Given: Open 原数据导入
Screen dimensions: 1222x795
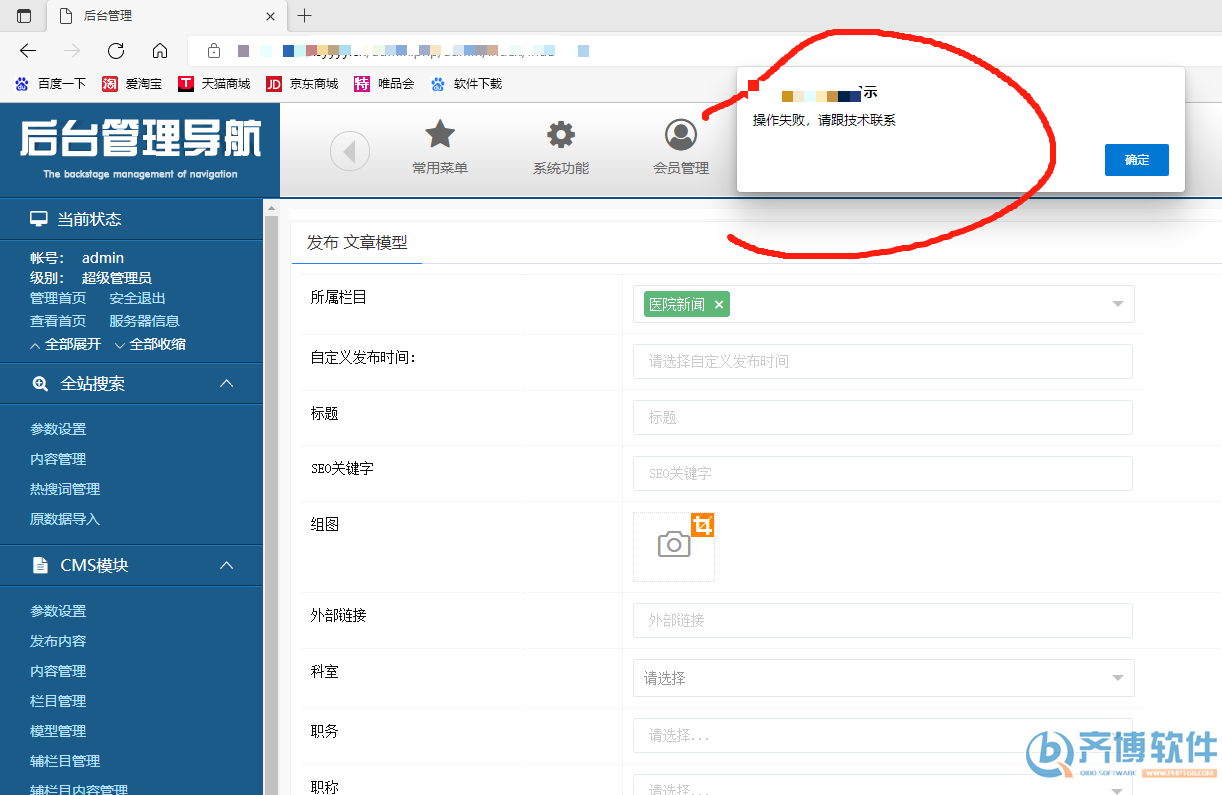Looking at the screenshot, I should 65,519.
